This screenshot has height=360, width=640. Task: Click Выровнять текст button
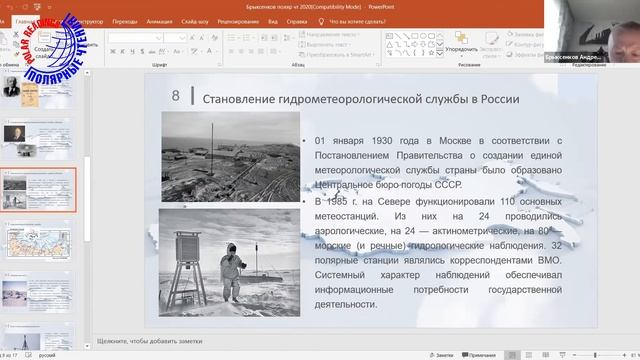coord(325,44)
